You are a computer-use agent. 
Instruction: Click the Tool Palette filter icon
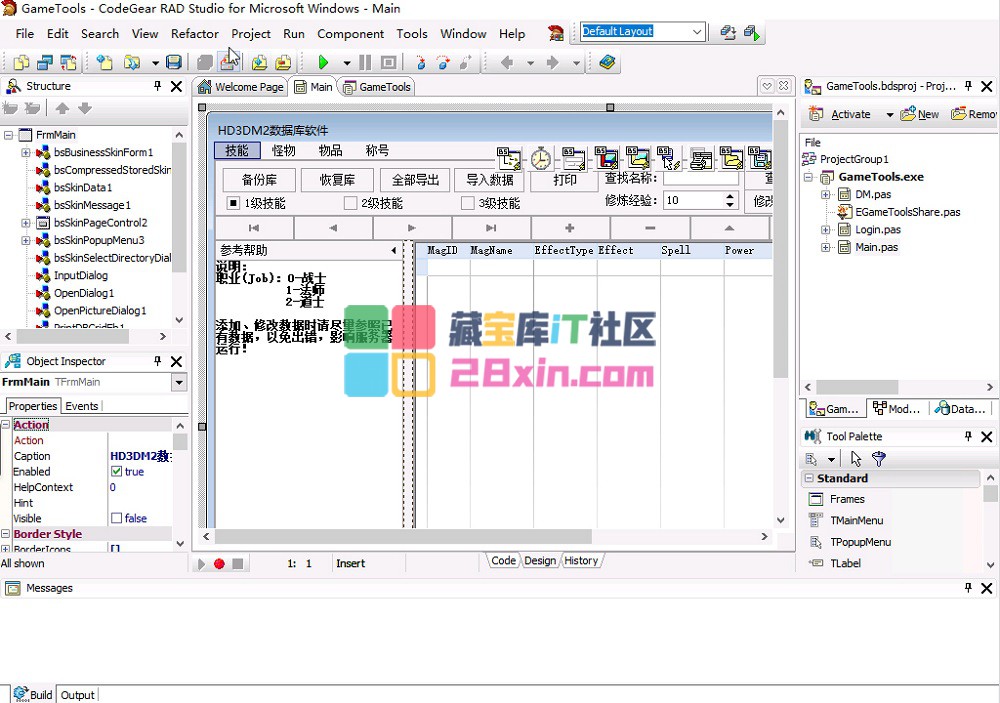(x=879, y=459)
